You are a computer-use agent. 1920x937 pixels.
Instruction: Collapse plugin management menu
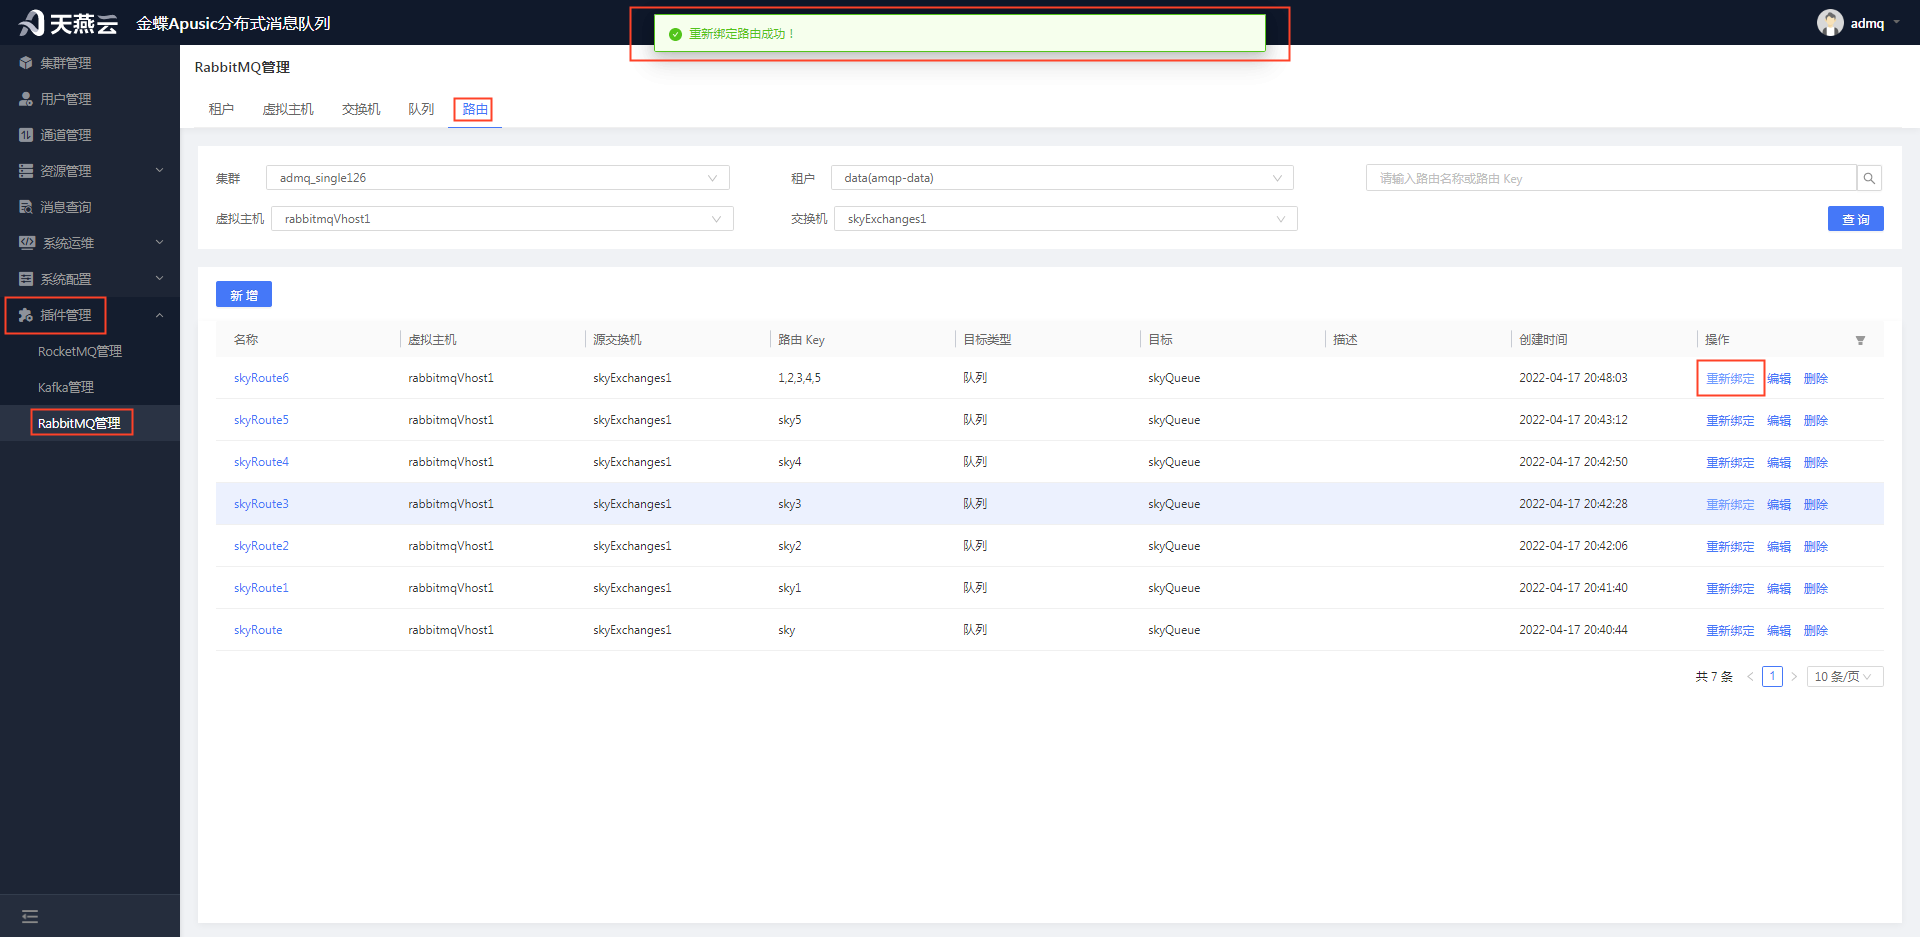(x=90, y=315)
